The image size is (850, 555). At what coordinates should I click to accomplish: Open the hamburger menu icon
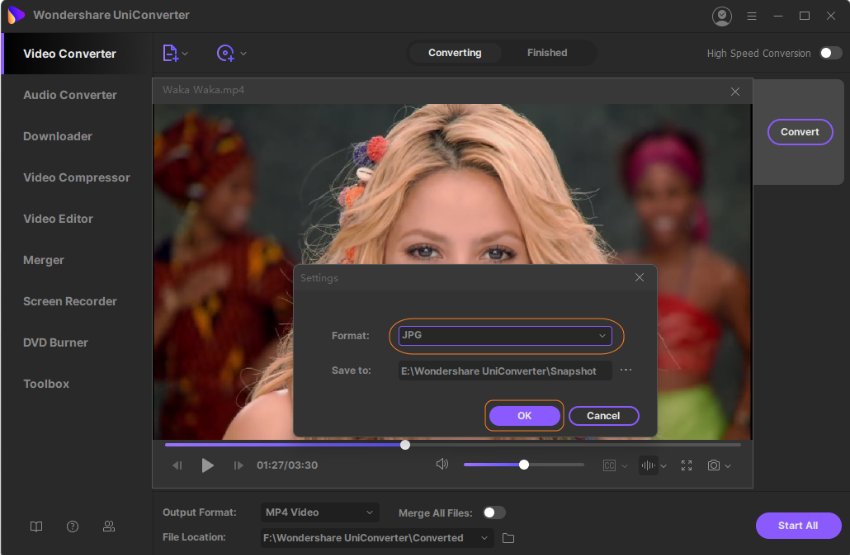[x=751, y=16]
